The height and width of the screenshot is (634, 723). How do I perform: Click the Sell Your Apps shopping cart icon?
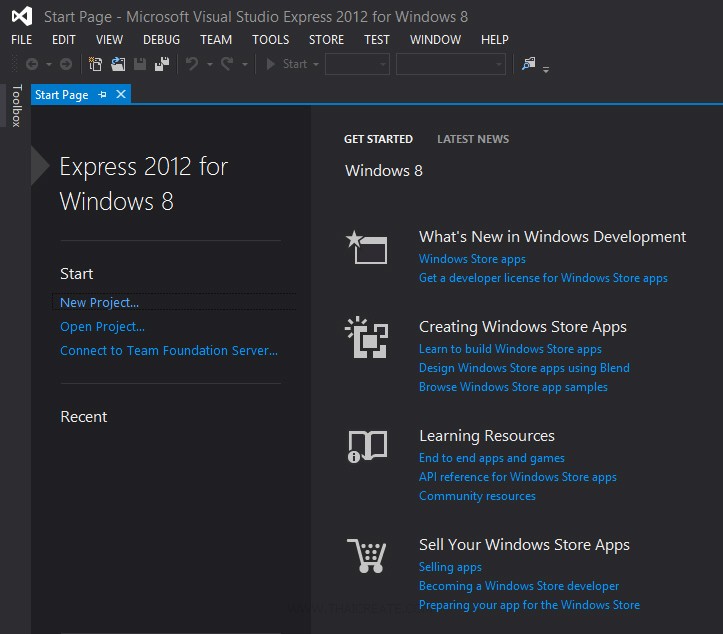pos(367,556)
